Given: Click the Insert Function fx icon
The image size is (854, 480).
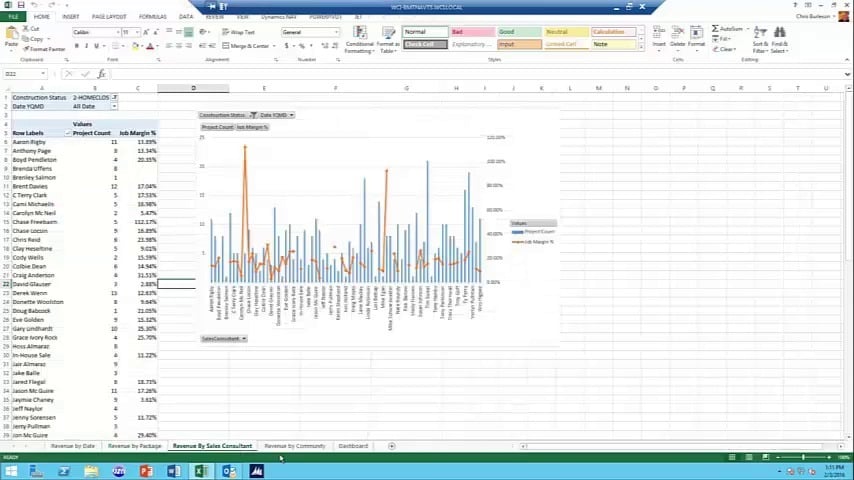Looking at the screenshot, I should click(101, 74).
